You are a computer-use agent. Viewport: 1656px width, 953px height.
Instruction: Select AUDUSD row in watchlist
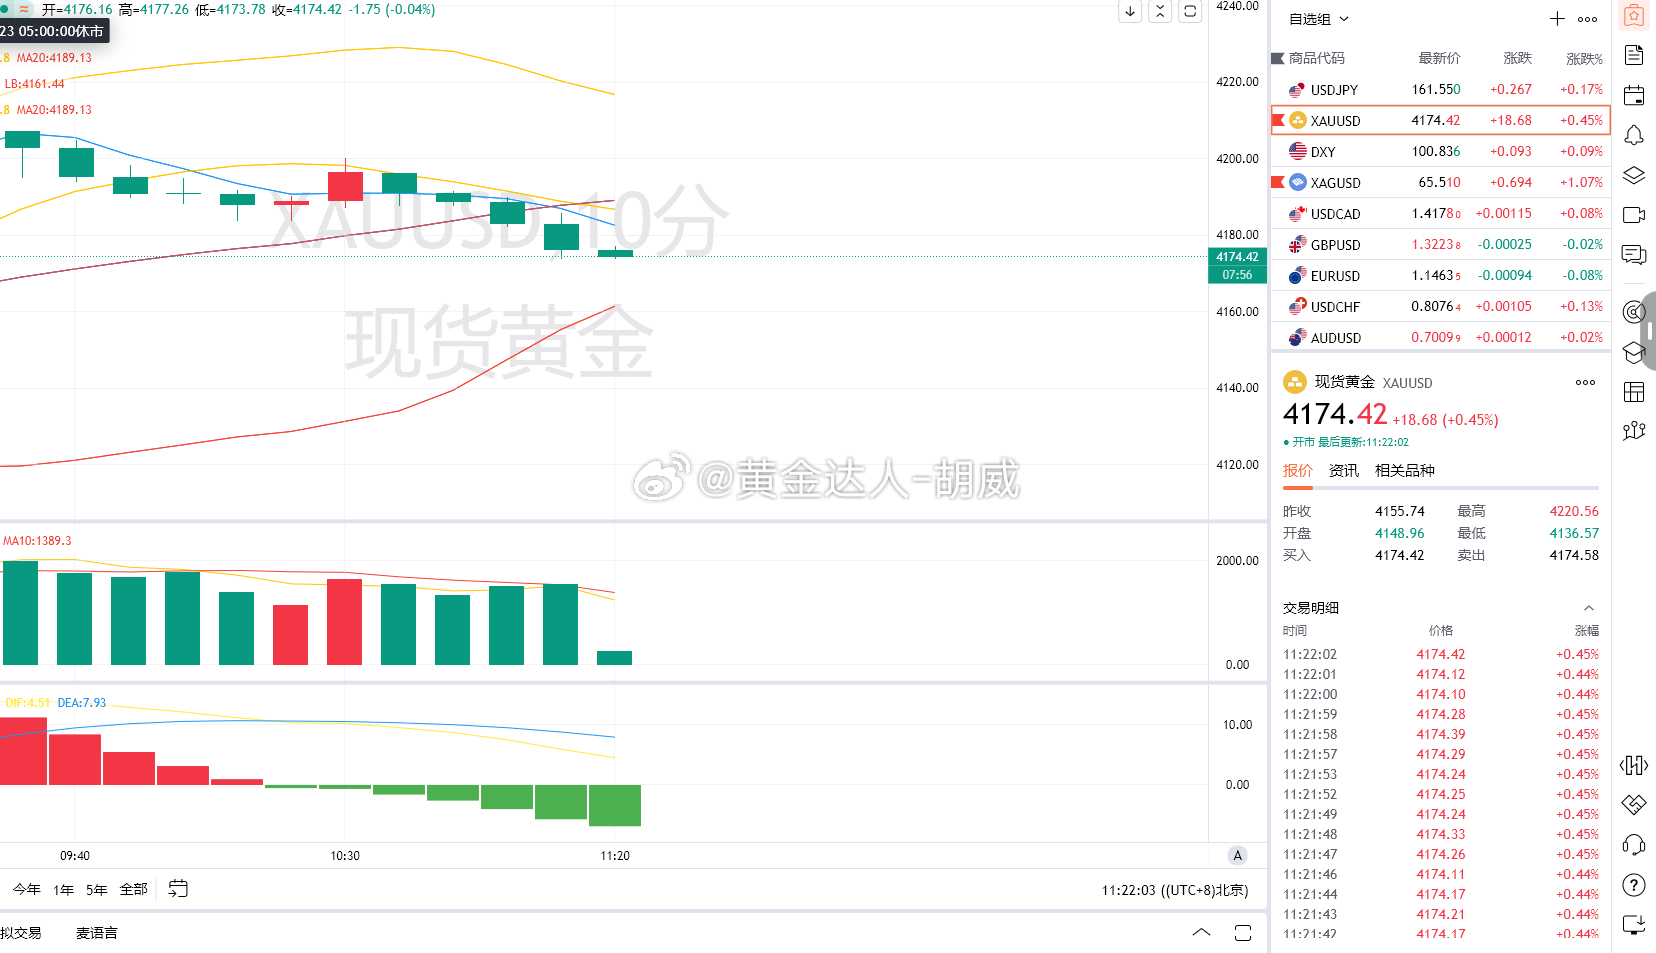[1440, 337]
